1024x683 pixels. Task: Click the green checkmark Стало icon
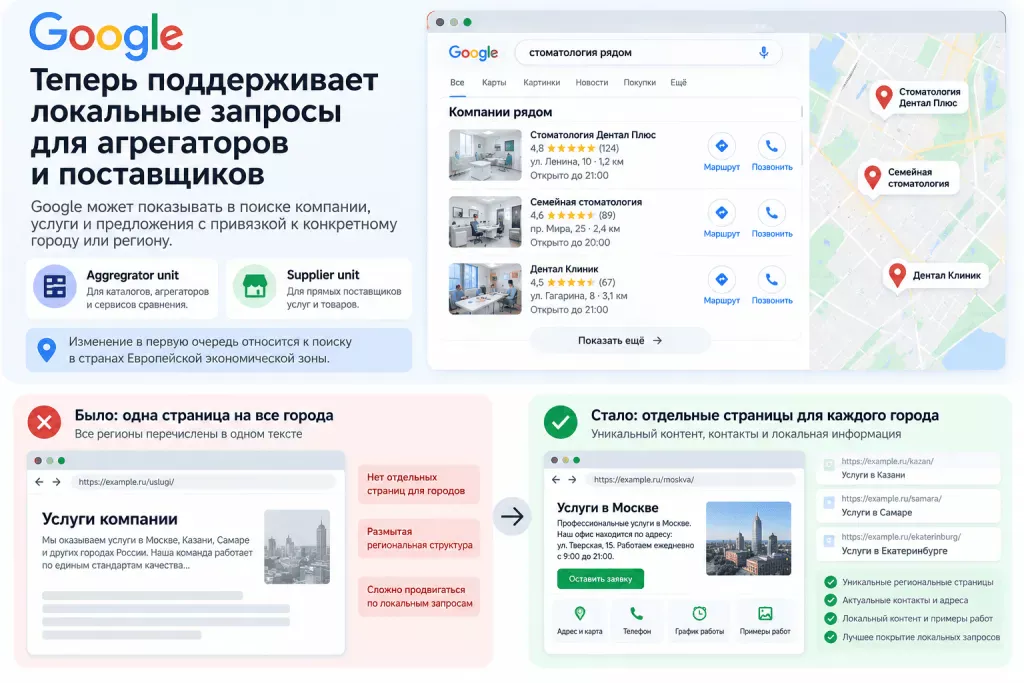pyautogui.click(x=560, y=422)
